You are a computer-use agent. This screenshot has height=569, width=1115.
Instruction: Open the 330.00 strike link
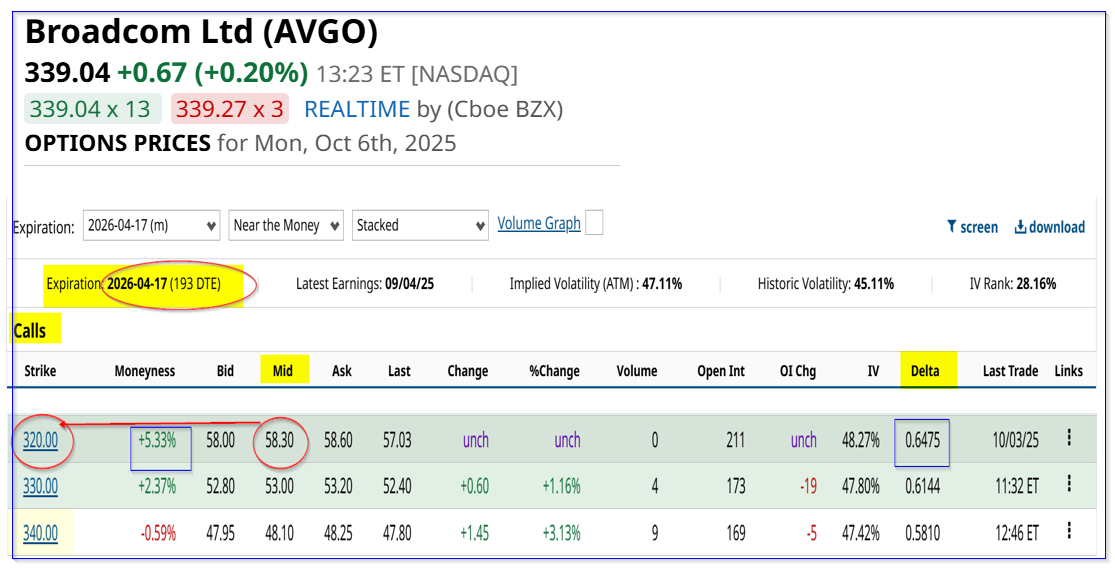tap(41, 486)
